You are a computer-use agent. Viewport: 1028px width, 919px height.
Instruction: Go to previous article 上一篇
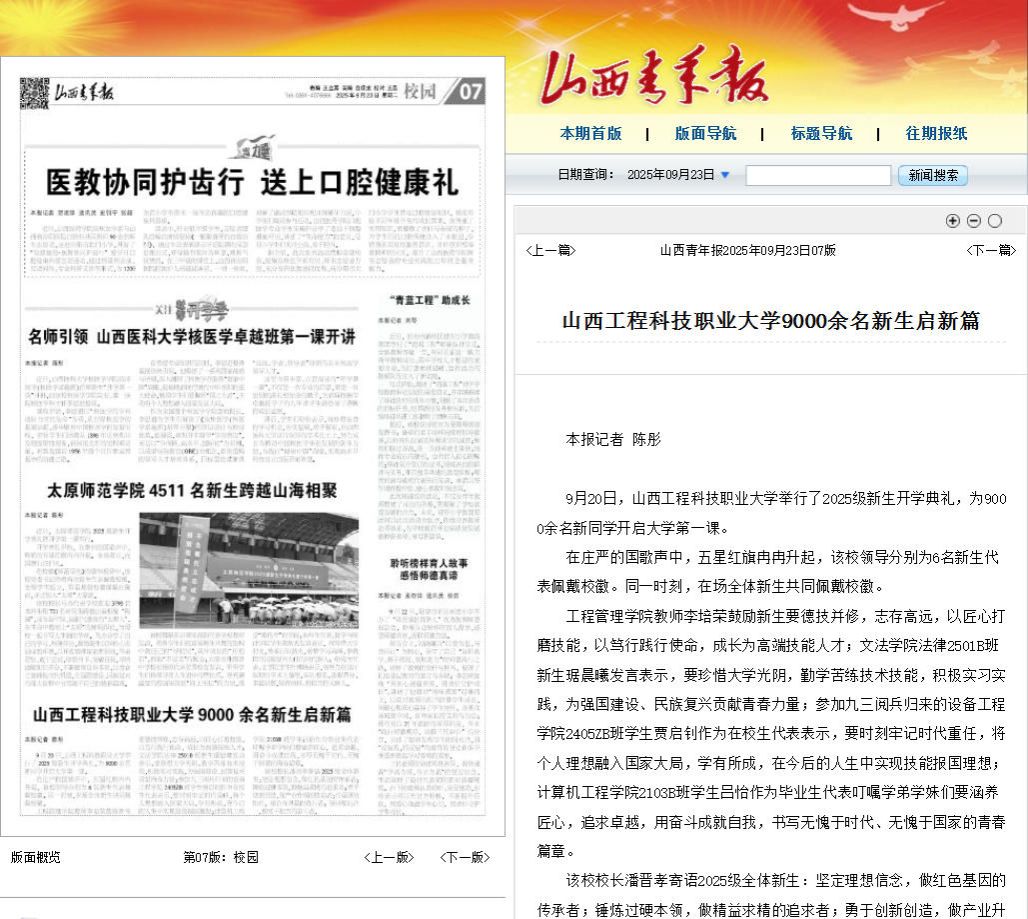[550, 250]
